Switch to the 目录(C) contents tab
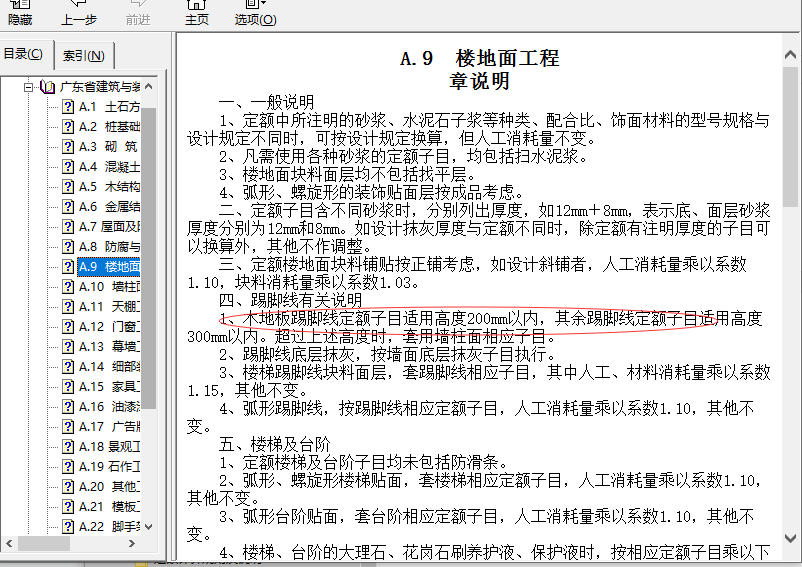Image resolution: width=802 pixels, height=567 pixels. (23, 54)
